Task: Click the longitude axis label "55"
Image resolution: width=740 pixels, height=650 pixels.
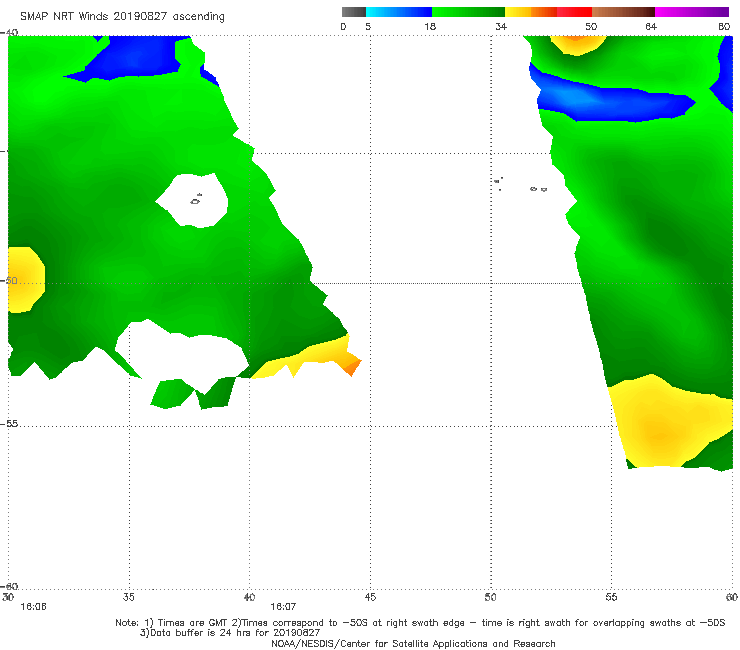Action: point(611,597)
